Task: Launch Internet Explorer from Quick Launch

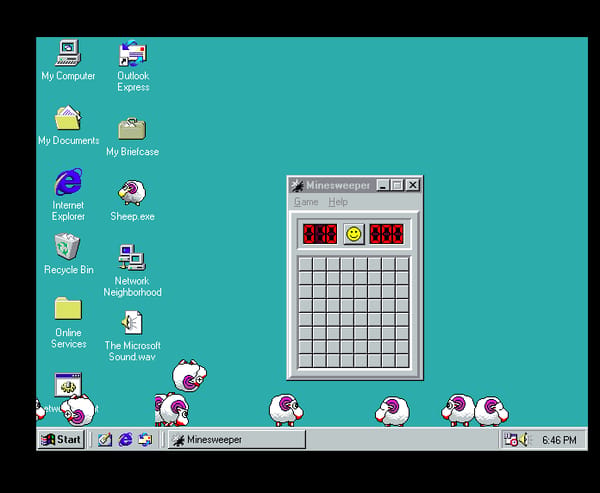Action: point(125,439)
